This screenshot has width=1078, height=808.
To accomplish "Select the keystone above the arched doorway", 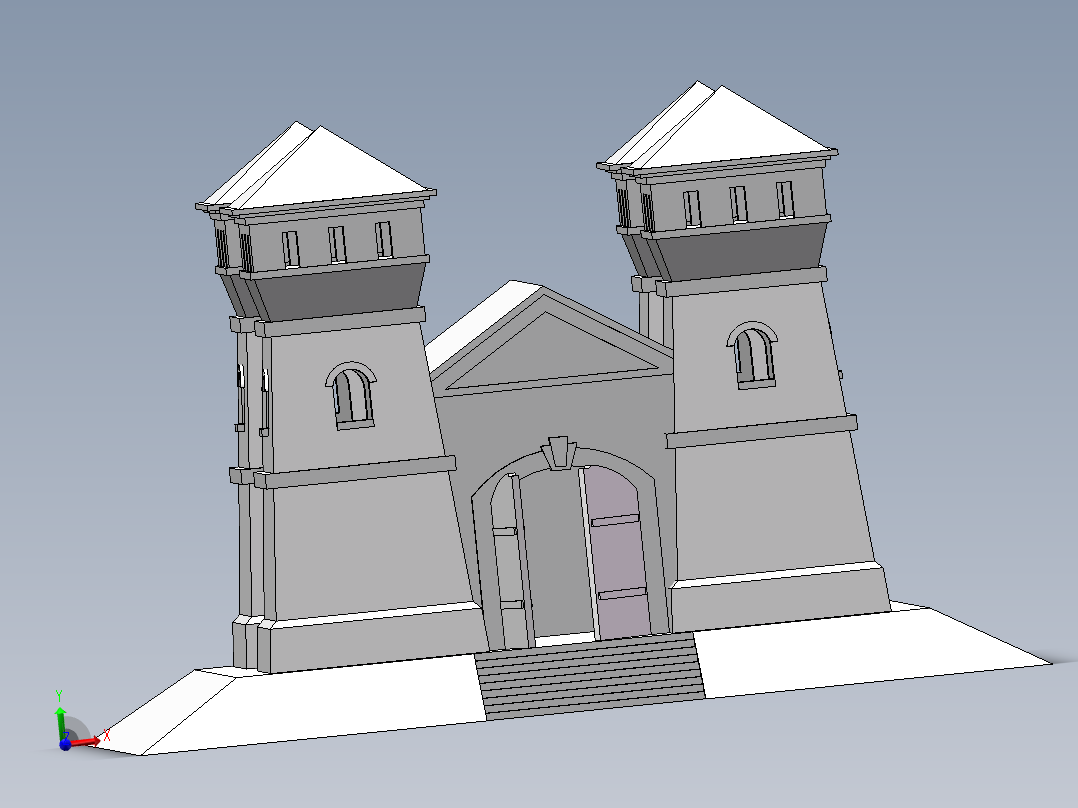I will (558, 452).
